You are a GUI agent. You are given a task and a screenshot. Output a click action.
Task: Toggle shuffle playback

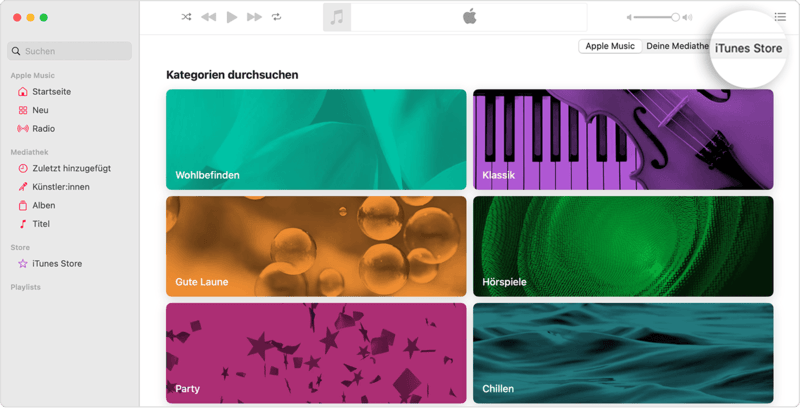pos(186,17)
